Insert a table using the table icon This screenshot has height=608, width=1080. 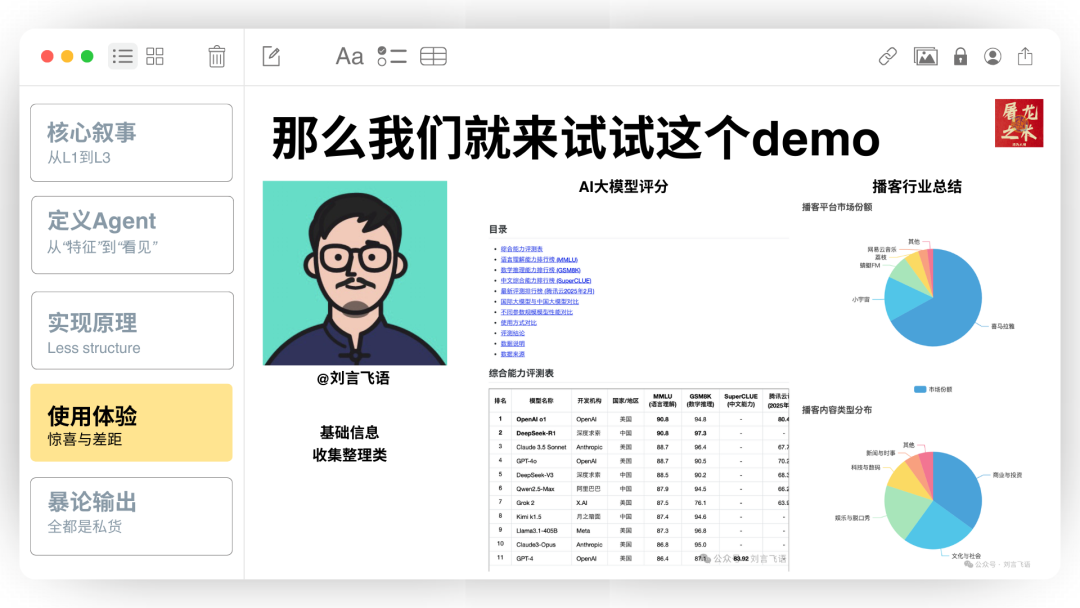point(432,56)
